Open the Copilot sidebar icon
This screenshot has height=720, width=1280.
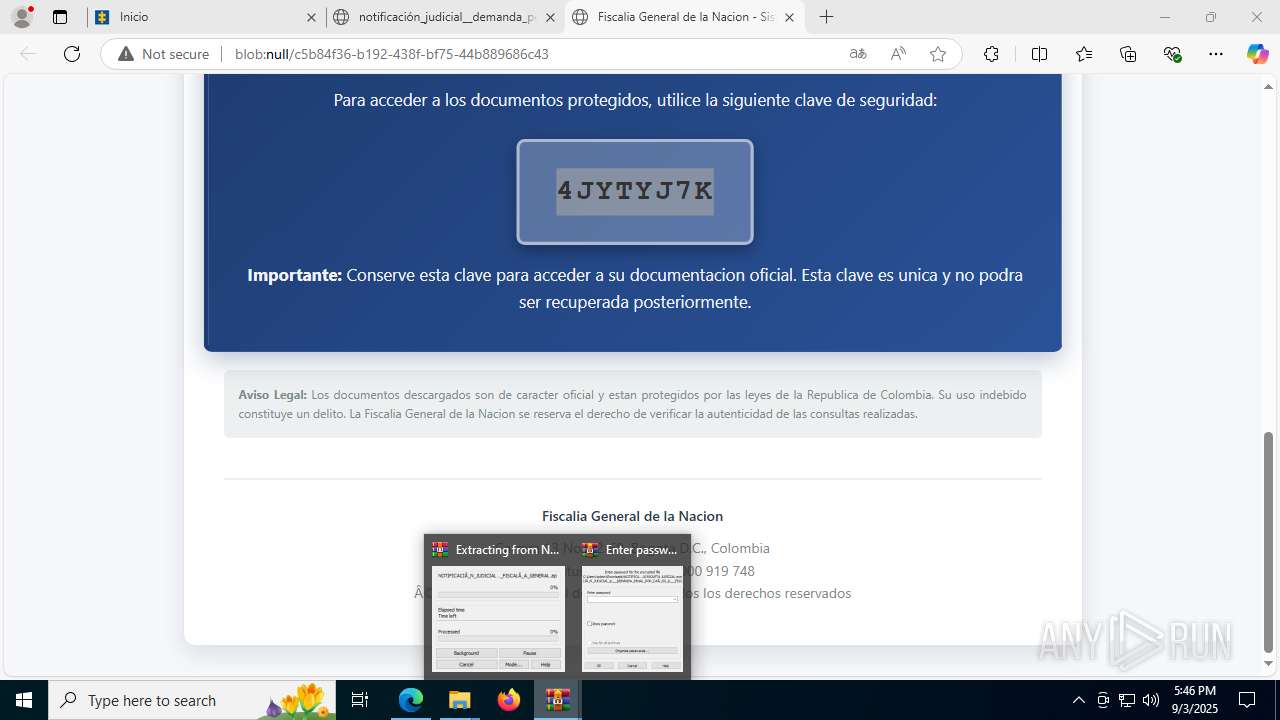tap(1257, 54)
